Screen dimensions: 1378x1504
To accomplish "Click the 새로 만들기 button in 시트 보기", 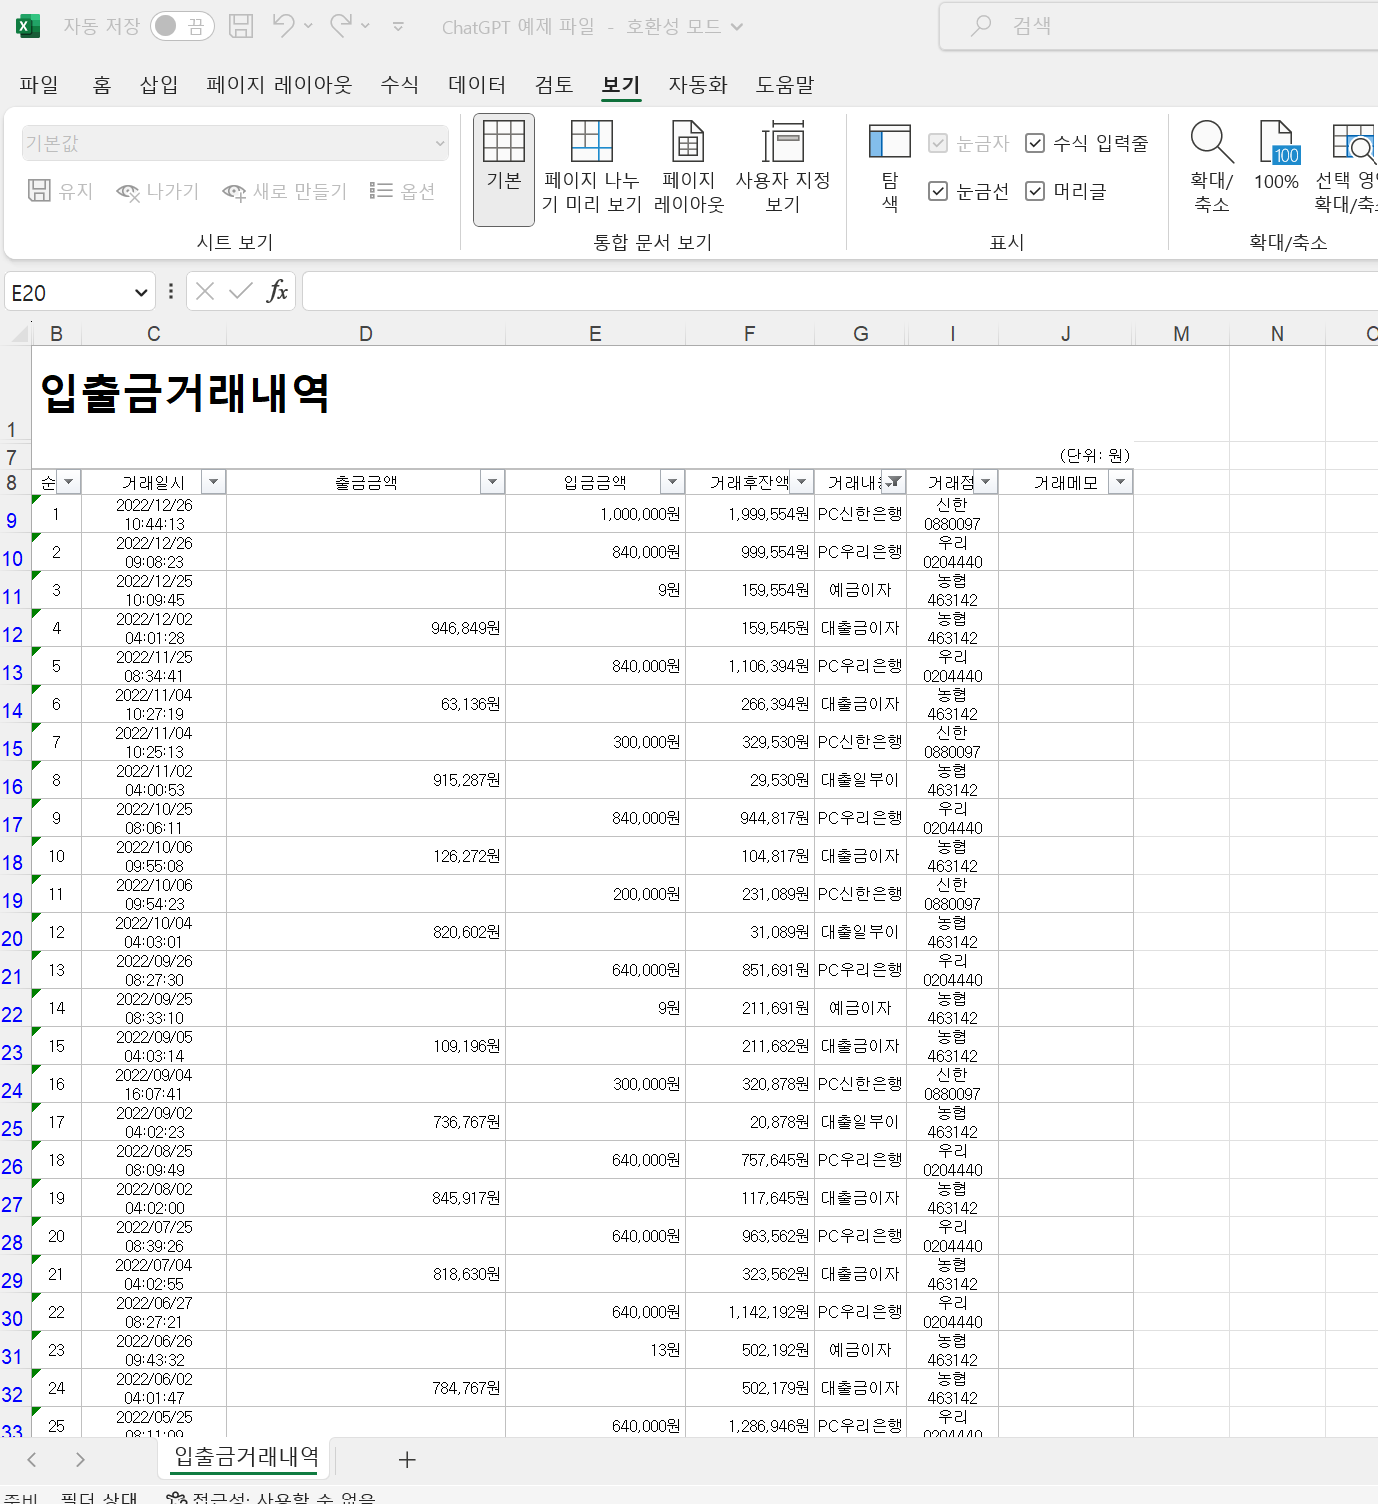I will tap(284, 191).
